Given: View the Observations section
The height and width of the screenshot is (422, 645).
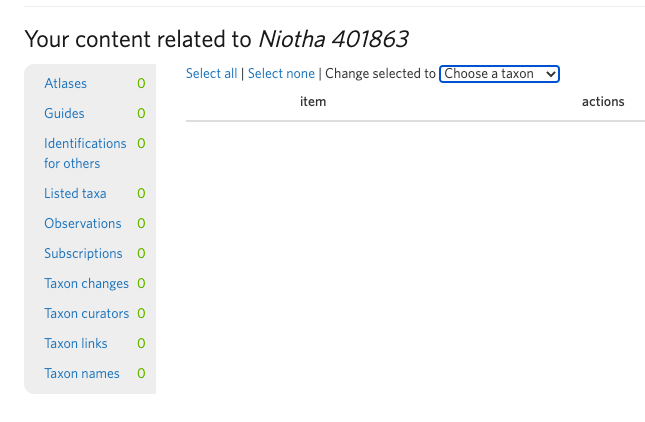Looking at the screenshot, I should point(82,223).
